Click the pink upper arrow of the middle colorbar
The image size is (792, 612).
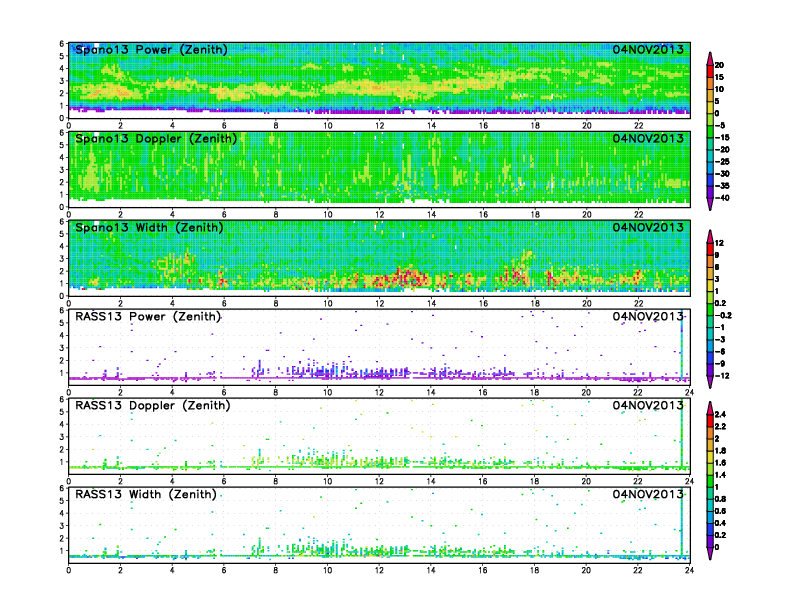coord(710,236)
